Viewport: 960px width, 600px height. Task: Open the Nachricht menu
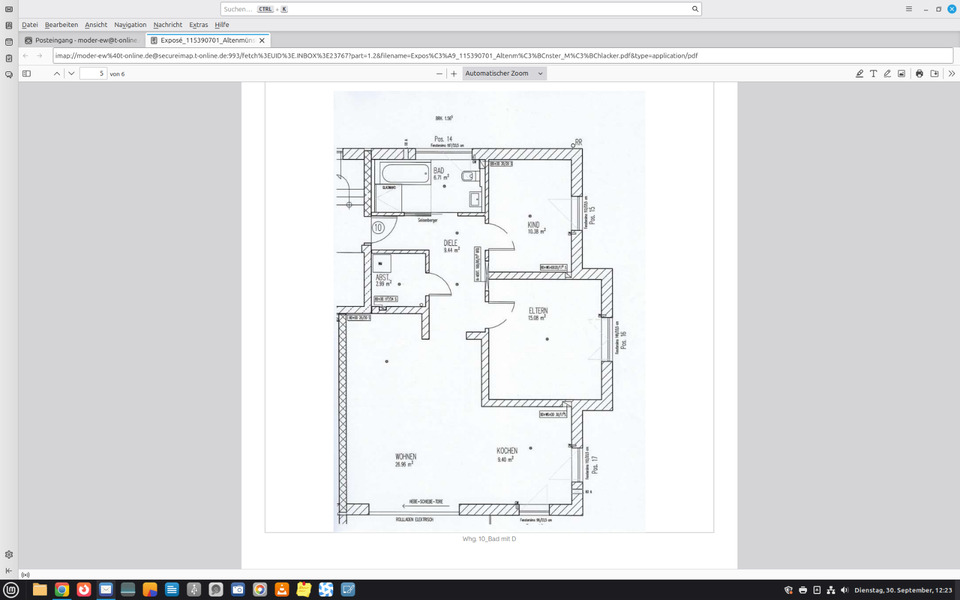click(x=167, y=24)
